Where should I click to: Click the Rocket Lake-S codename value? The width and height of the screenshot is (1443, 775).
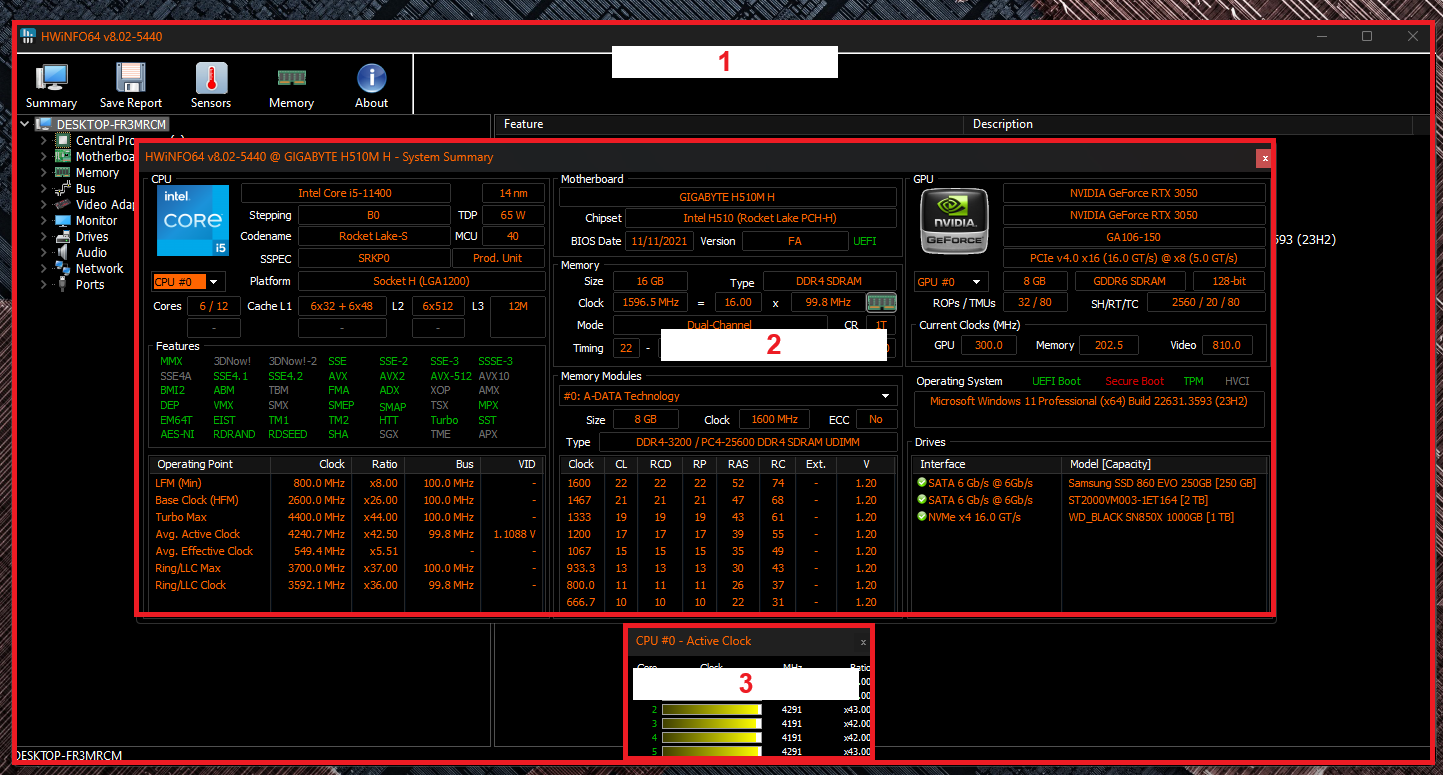(x=374, y=237)
